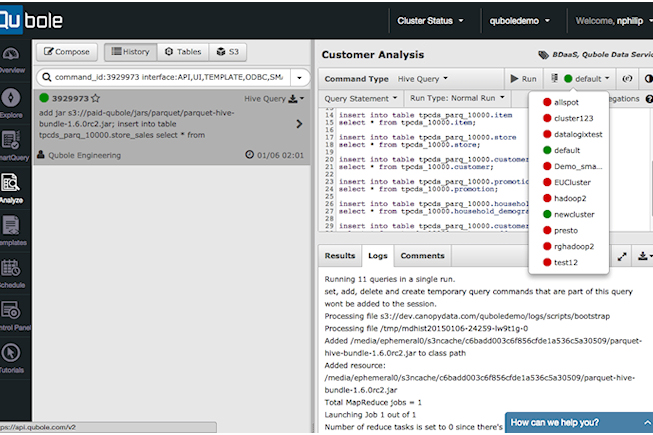The image size is (653, 435).
Task: Click the Compose button
Action: (67, 51)
